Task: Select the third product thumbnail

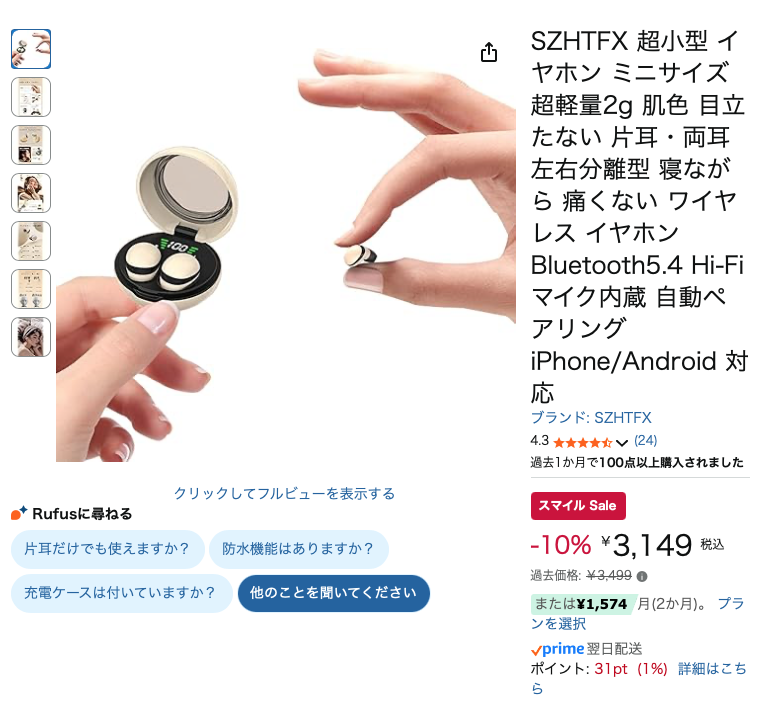Action: click(31, 145)
